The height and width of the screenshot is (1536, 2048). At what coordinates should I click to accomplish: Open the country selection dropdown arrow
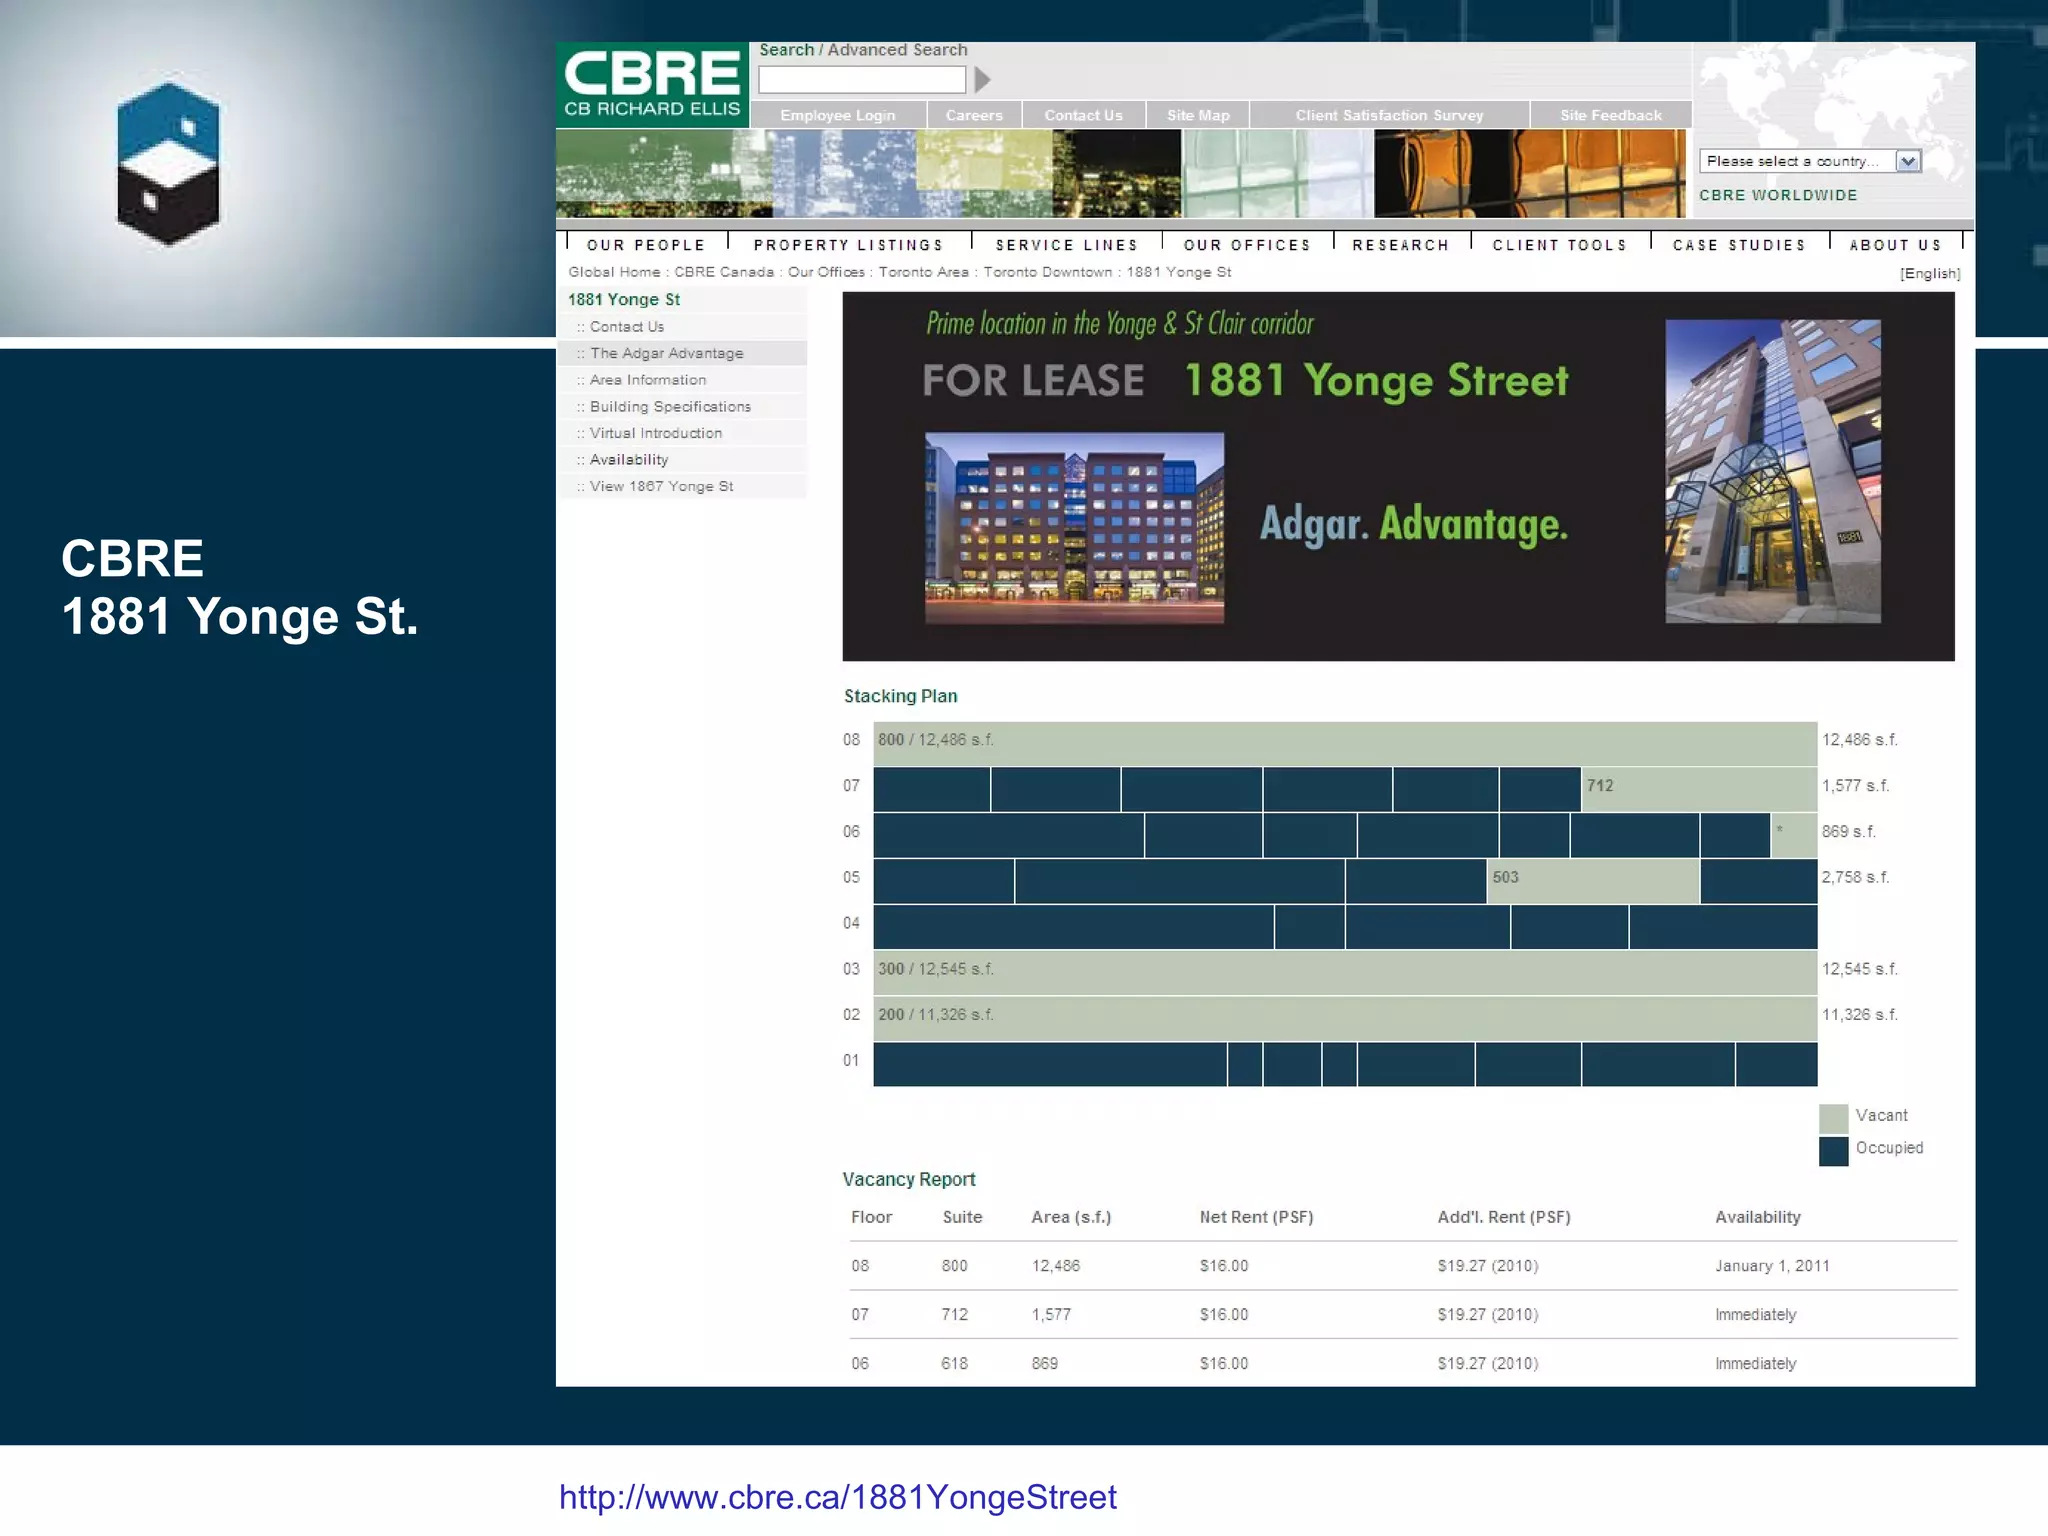1908,161
